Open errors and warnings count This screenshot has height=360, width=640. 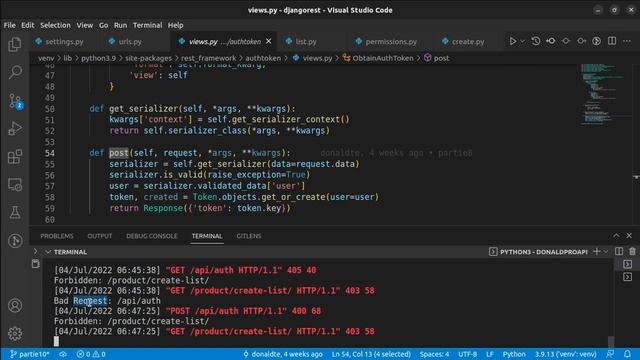[91, 354]
